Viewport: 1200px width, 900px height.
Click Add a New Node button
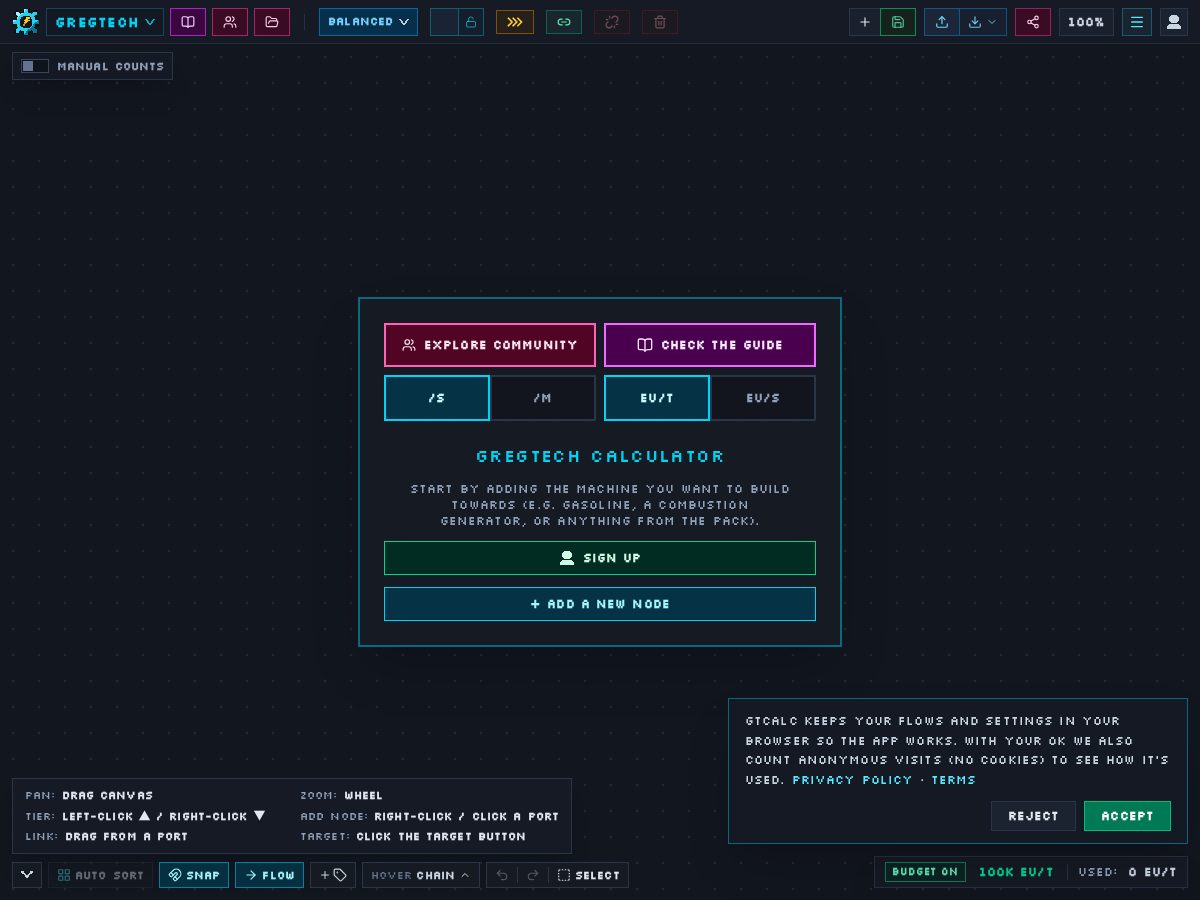[600, 604]
